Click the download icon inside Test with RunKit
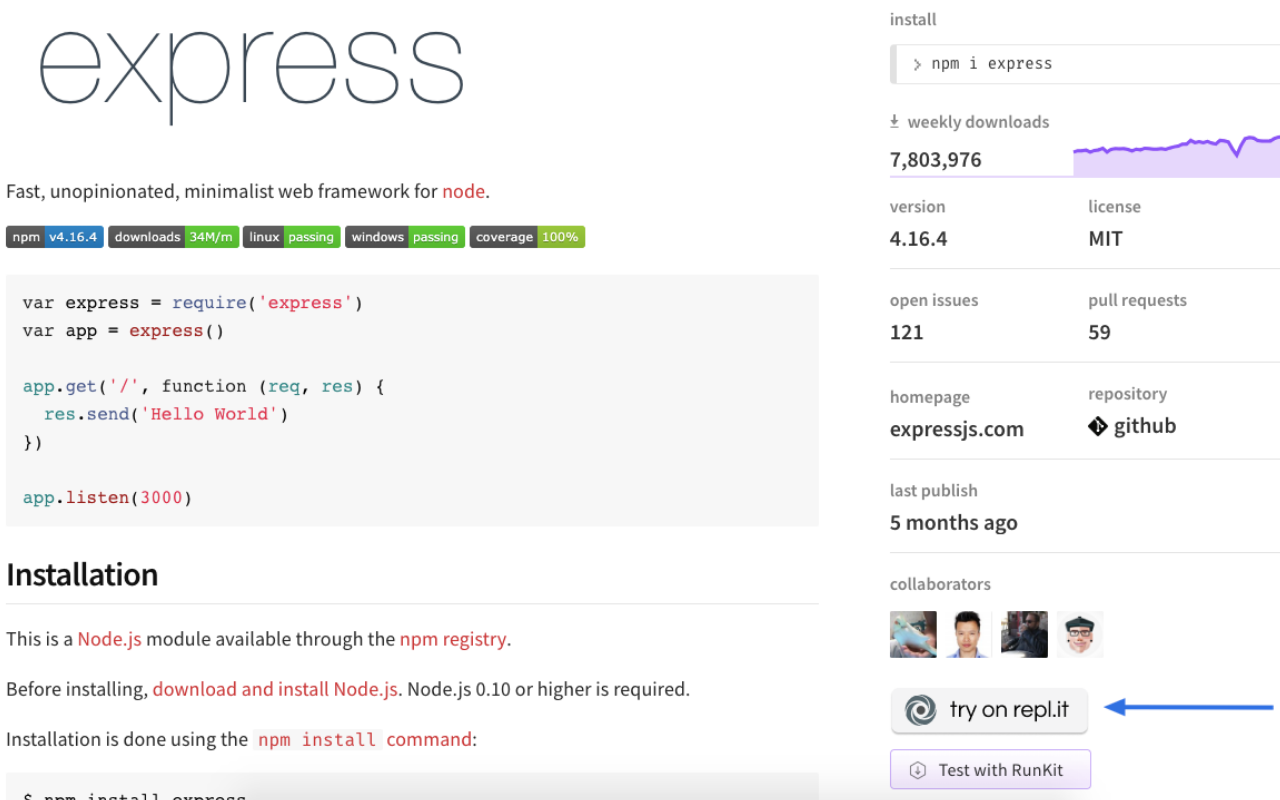Image resolution: width=1280 pixels, height=800 pixels. [x=917, y=769]
